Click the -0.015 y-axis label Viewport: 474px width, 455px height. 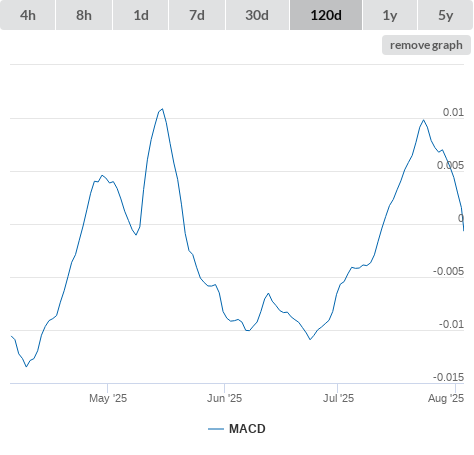pyautogui.click(x=448, y=377)
